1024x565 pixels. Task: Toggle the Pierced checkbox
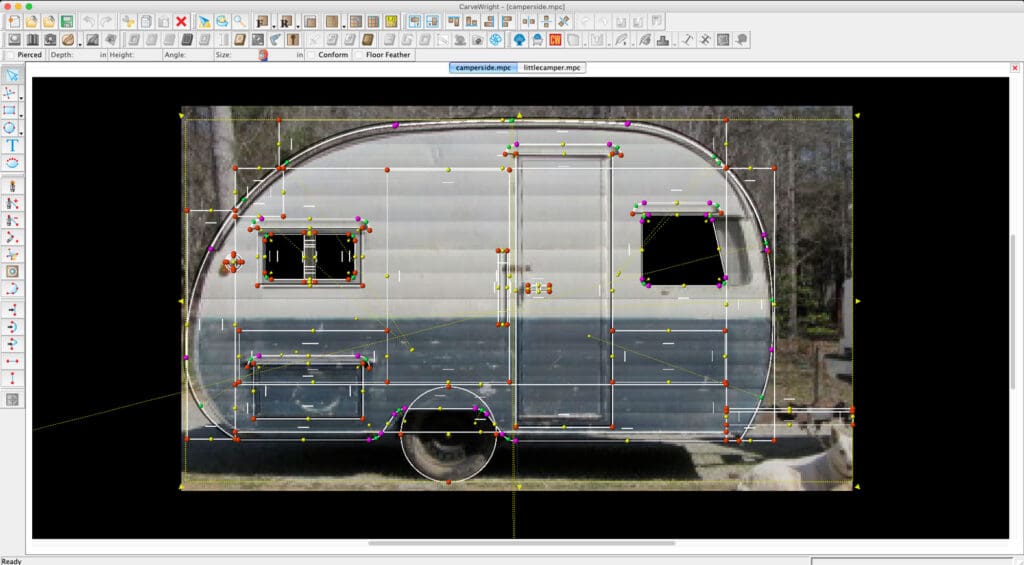[x=10, y=55]
